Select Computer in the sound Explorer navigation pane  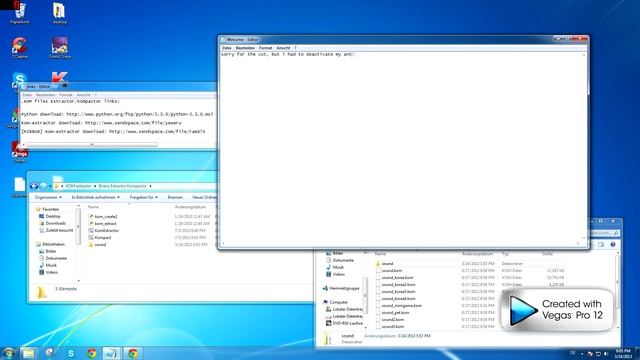(336, 302)
